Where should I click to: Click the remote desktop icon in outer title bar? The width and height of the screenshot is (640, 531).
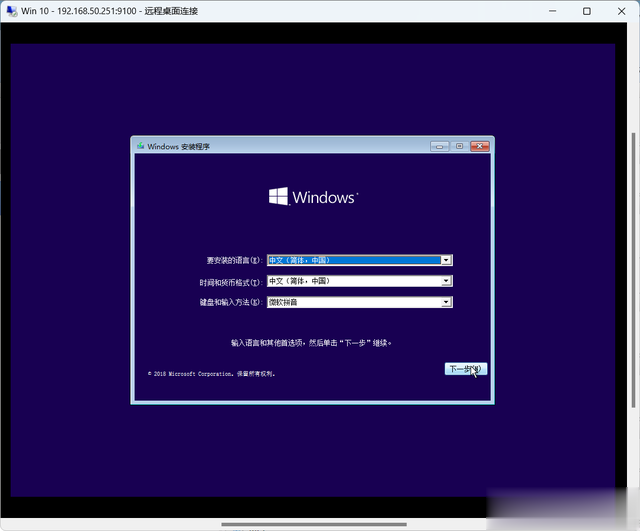(12, 11)
